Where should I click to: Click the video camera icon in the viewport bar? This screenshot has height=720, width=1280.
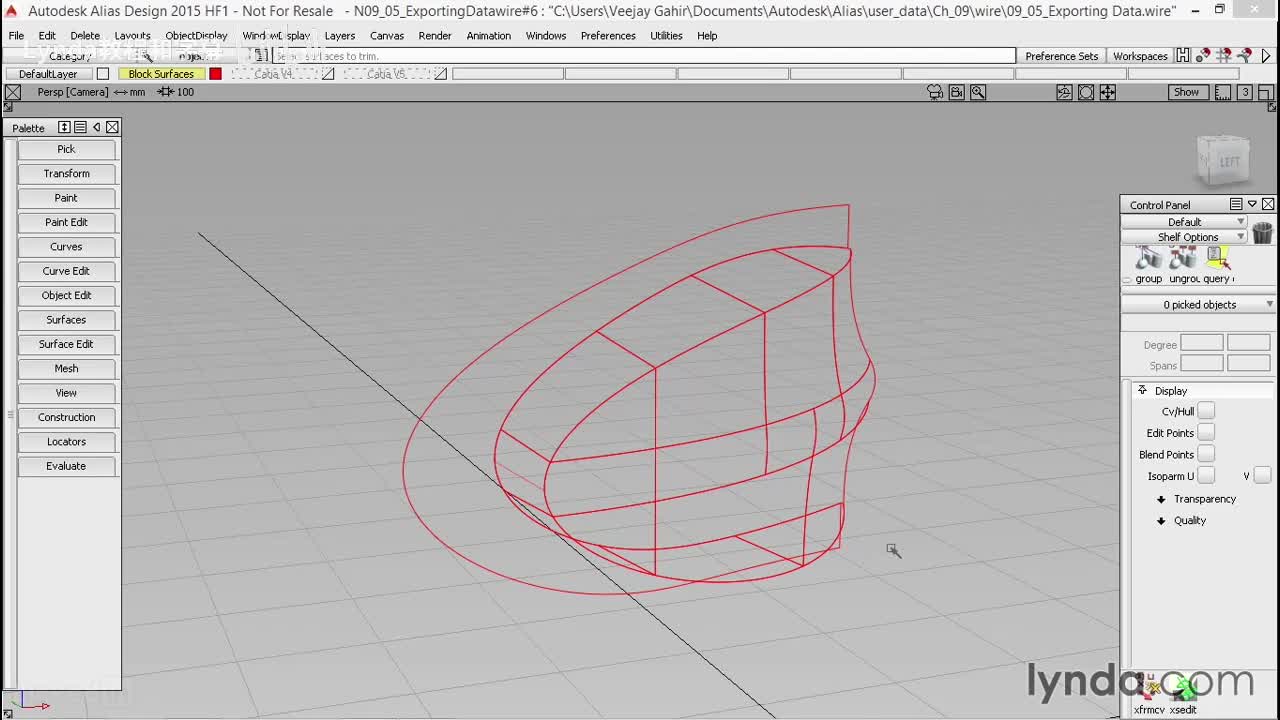point(957,92)
